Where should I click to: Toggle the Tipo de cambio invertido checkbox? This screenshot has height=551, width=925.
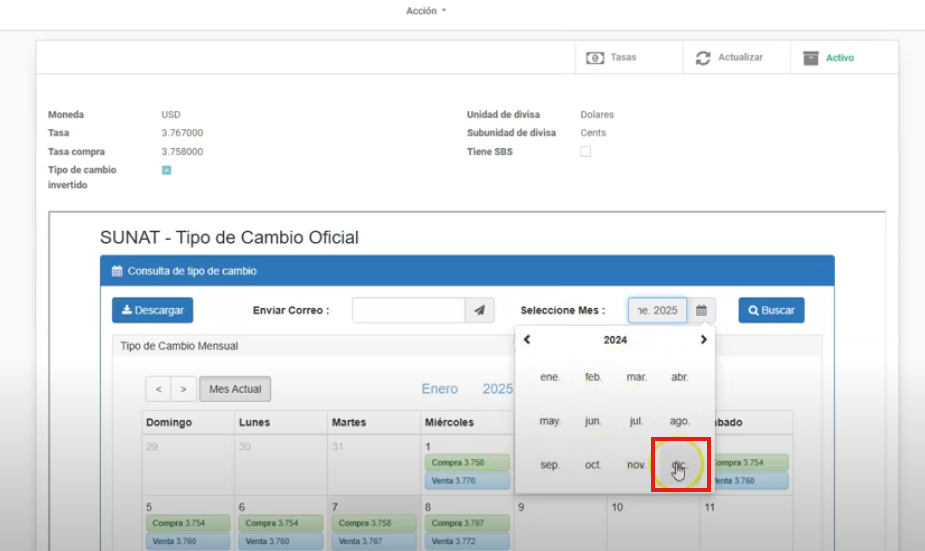tap(166, 170)
